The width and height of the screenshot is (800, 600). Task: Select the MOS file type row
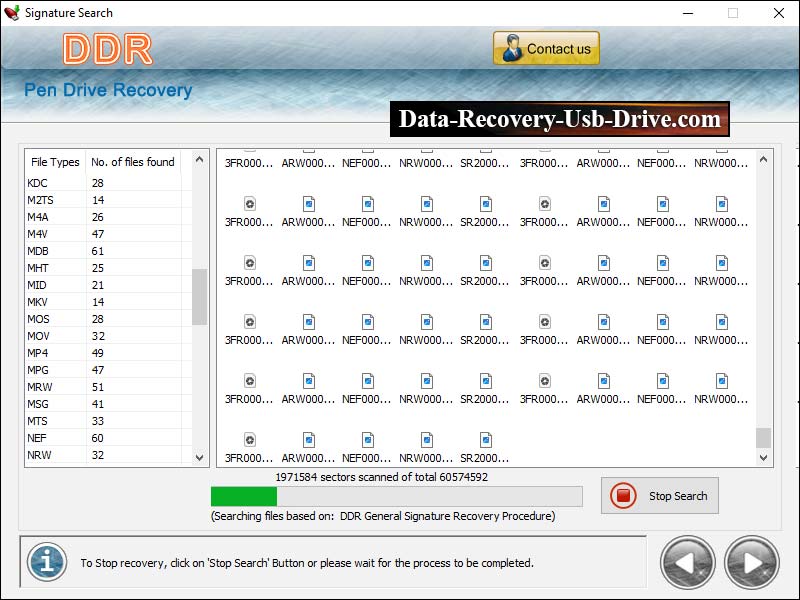click(x=109, y=319)
